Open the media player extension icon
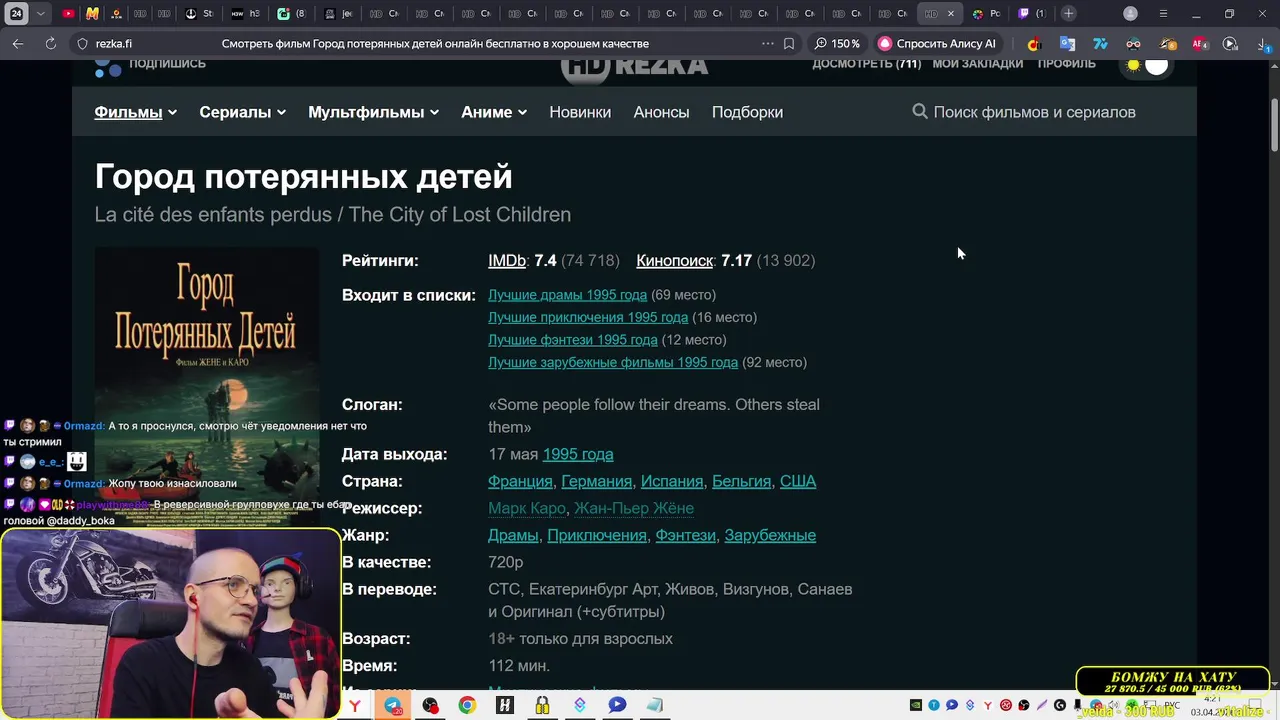The image size is (1280, 720). click(1230, 44)
